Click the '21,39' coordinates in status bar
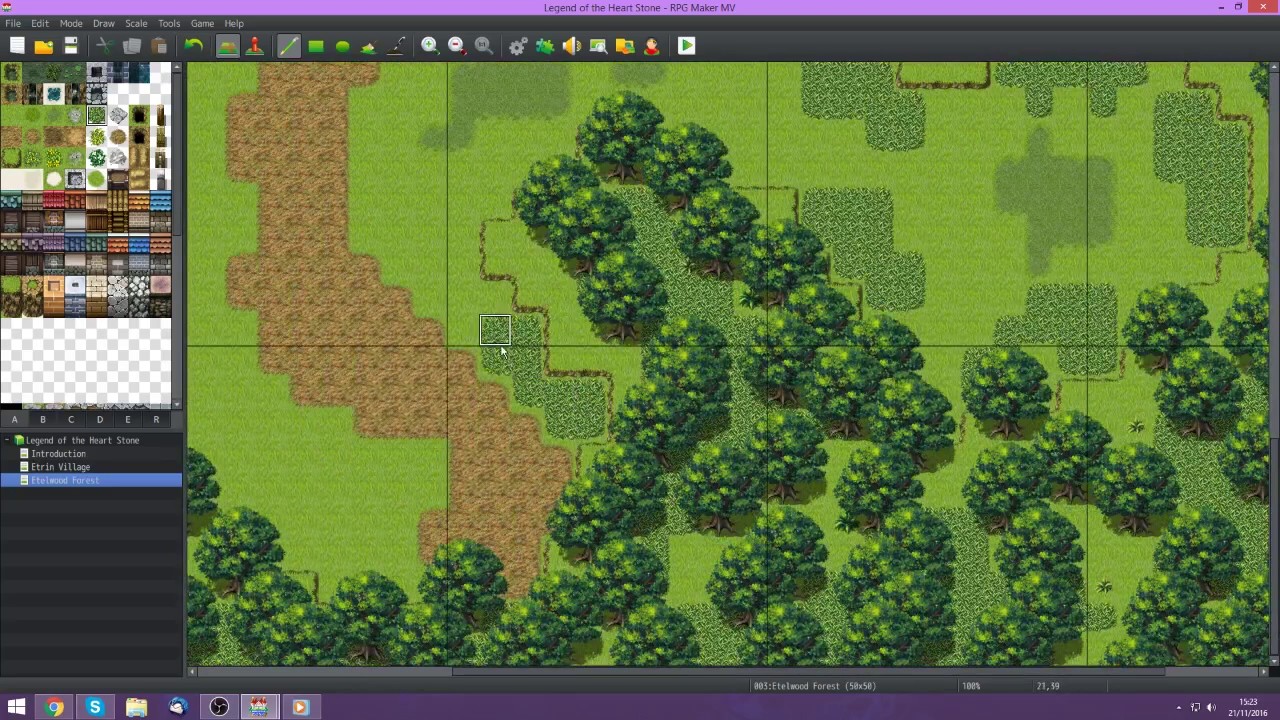 [x=1048, y=686]
